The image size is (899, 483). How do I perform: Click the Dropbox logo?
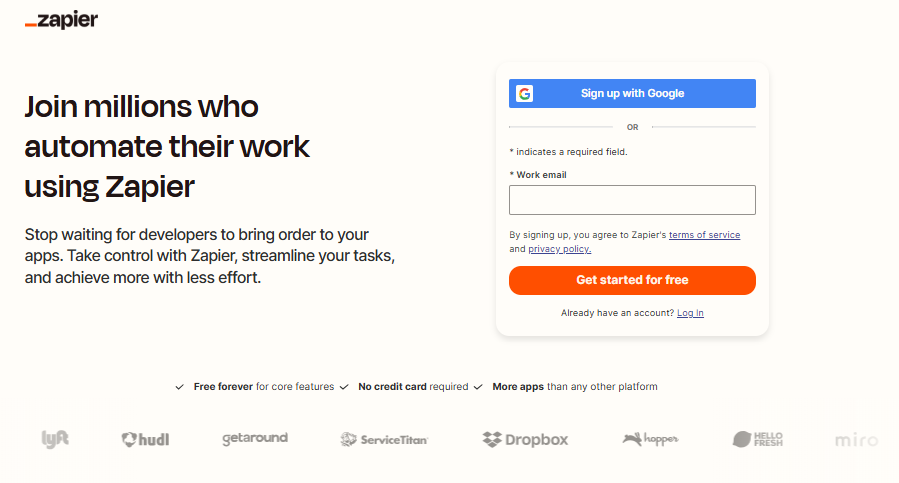(x=525, y=439)
